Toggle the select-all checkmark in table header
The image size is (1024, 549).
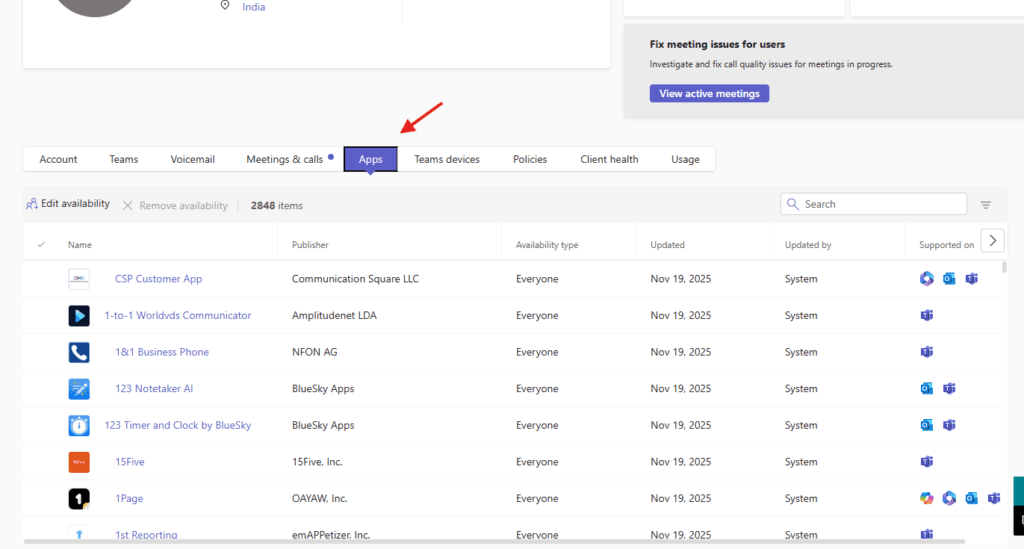click(x=41, y=245)
